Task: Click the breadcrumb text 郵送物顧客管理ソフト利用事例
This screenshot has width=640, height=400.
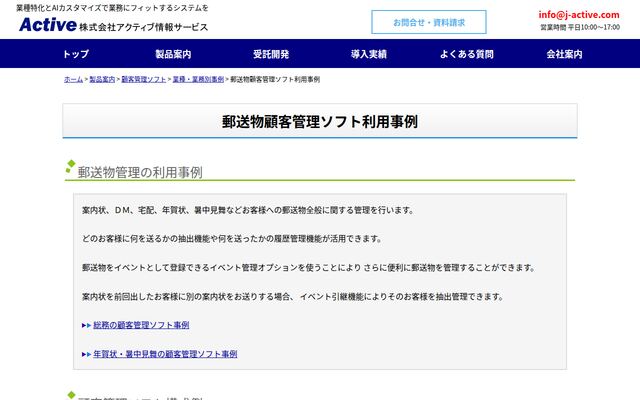Action: coord(275,79)
